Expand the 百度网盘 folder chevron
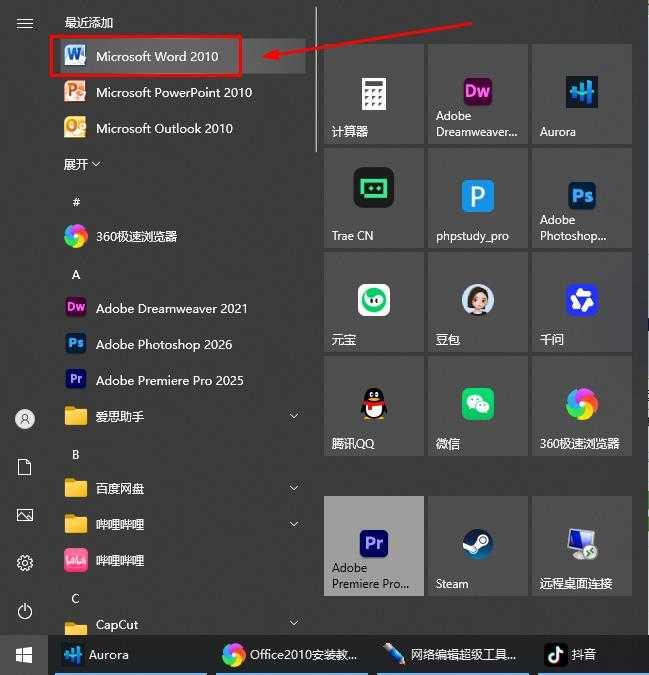This screenshot has width=649, height=675. click(x=294, y=488)
